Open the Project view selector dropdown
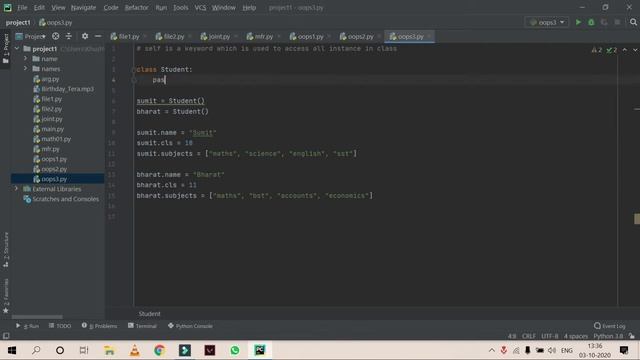Image resolution: width=640 pixels, height=360 pixels. point(31,36)
